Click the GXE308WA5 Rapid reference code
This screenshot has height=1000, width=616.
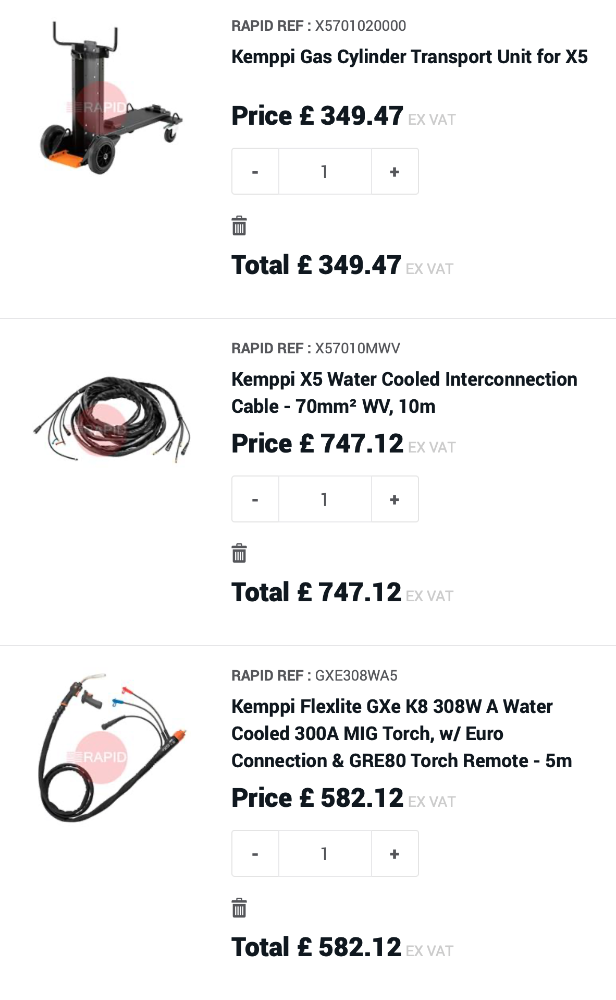356,675
